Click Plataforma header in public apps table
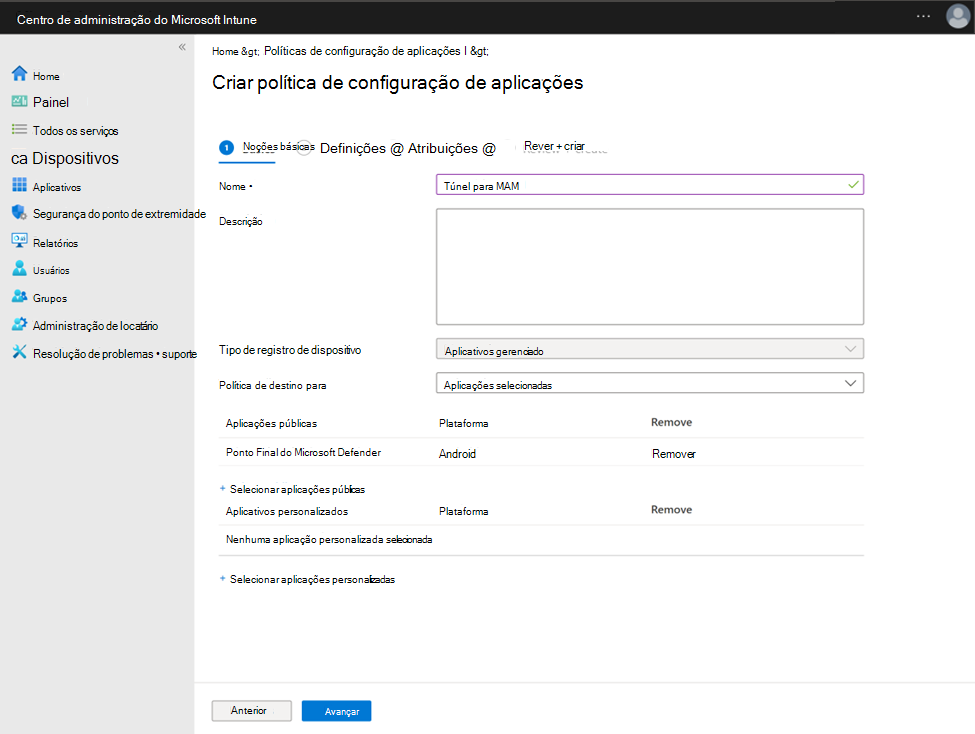 tap(463, 424)
